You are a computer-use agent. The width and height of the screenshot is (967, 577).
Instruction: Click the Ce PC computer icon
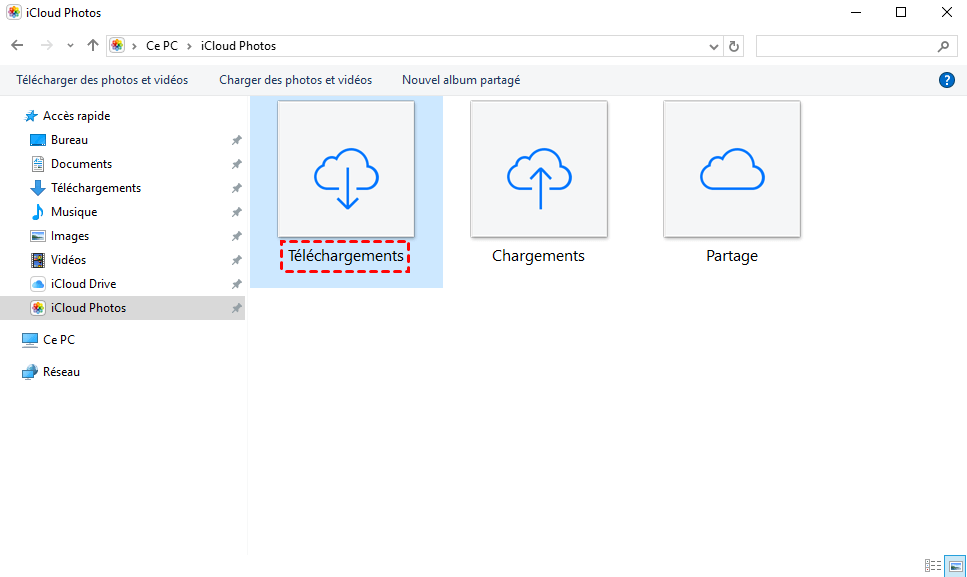[x=30, y=340]
